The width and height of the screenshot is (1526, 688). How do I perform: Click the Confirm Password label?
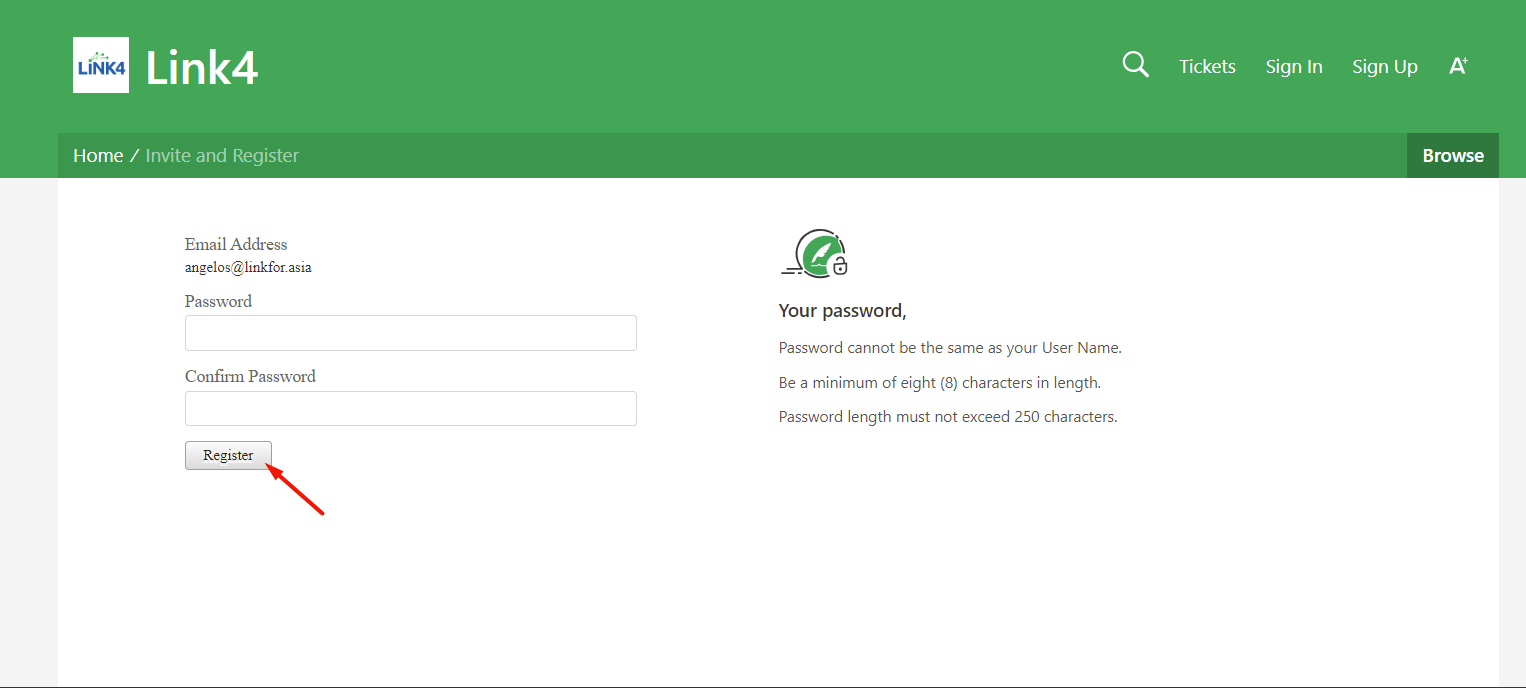pos(250,376)
